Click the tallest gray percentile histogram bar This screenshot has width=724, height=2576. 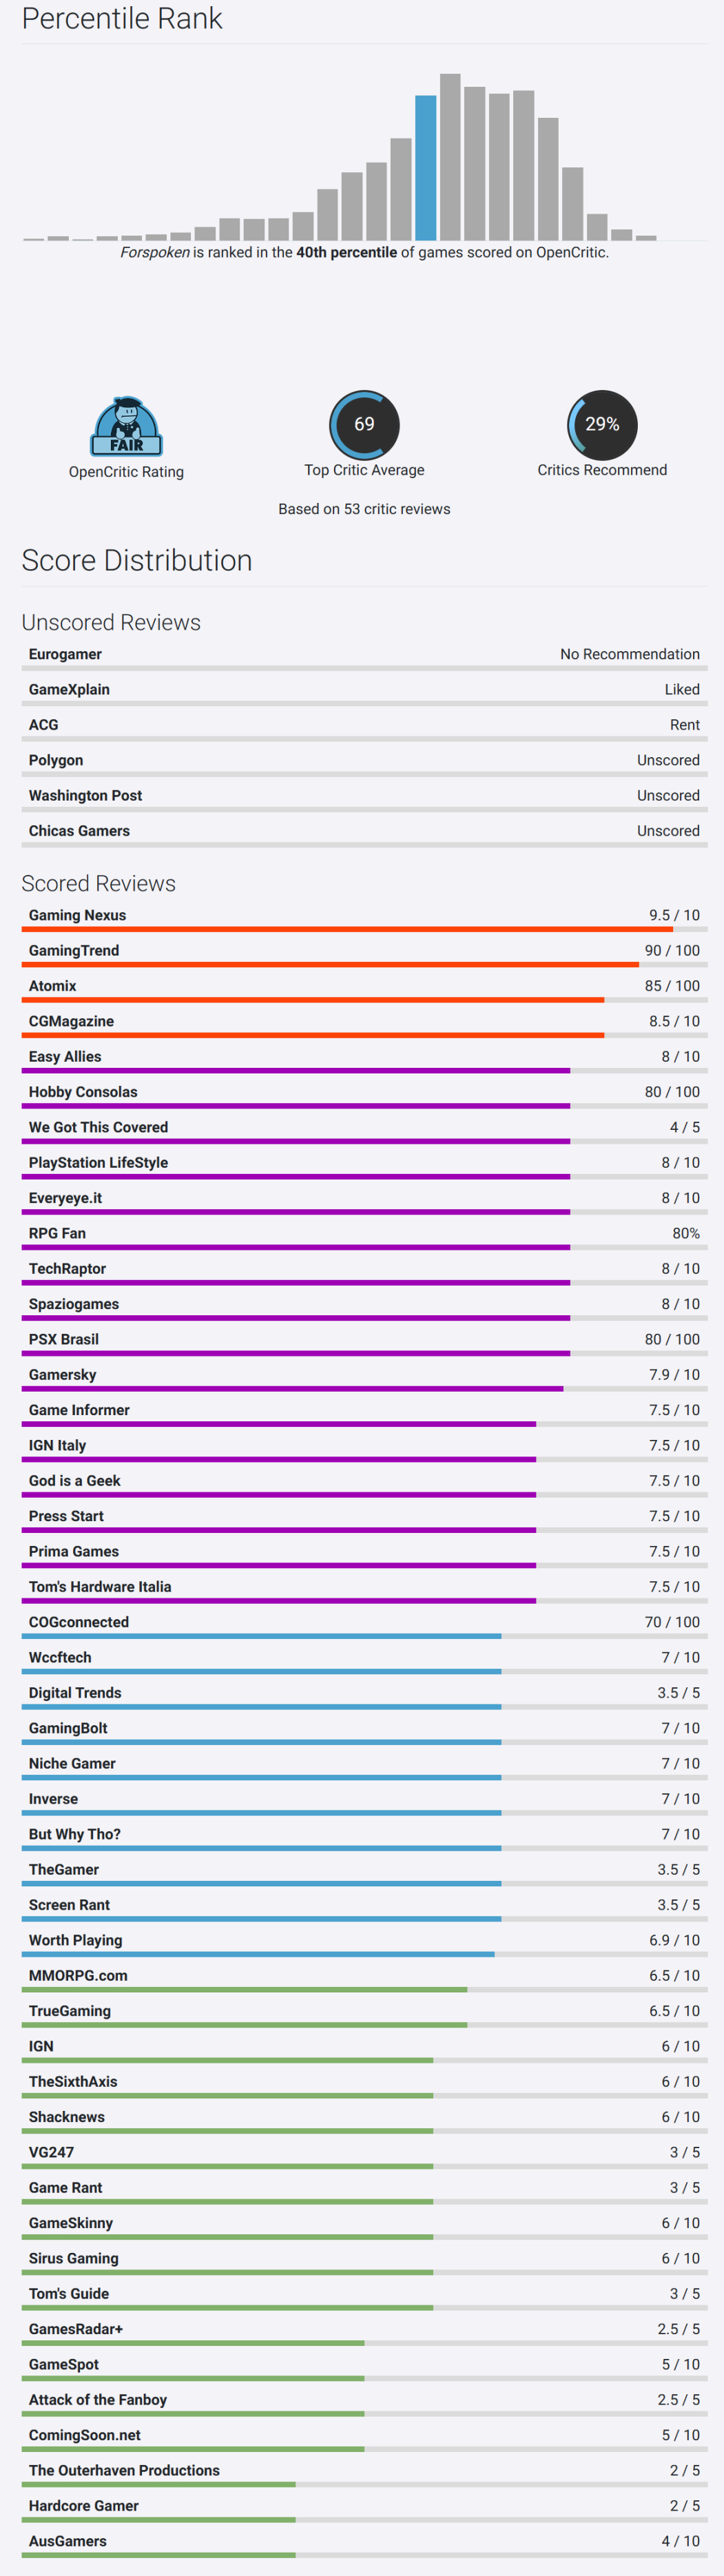tap(450, 157)
